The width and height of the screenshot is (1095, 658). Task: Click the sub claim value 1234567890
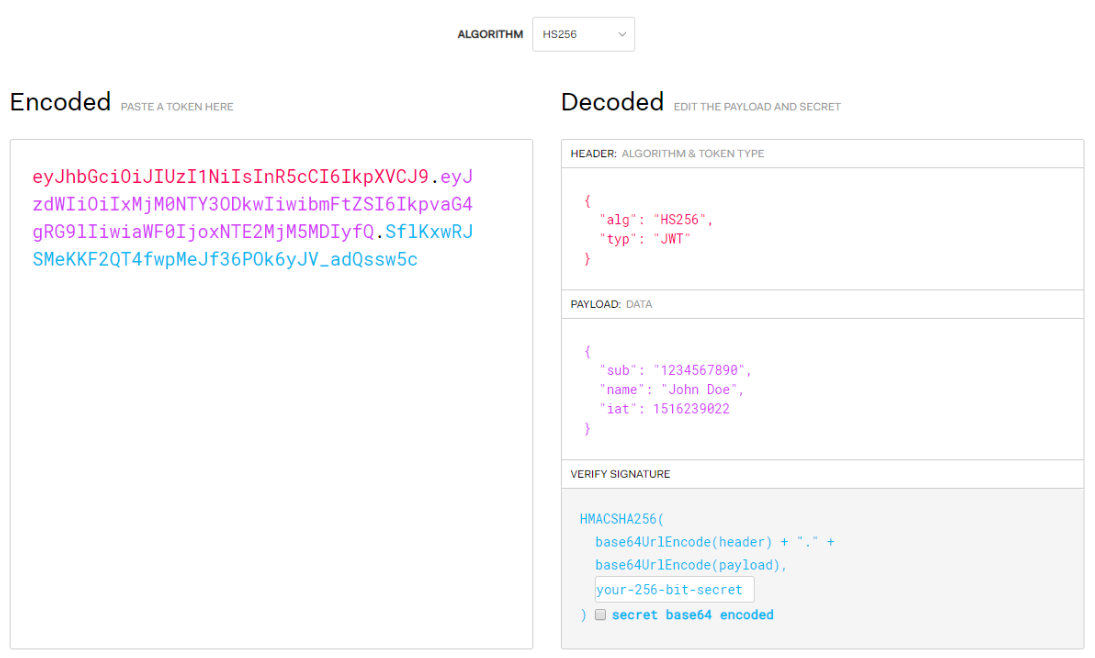[703, 370]
